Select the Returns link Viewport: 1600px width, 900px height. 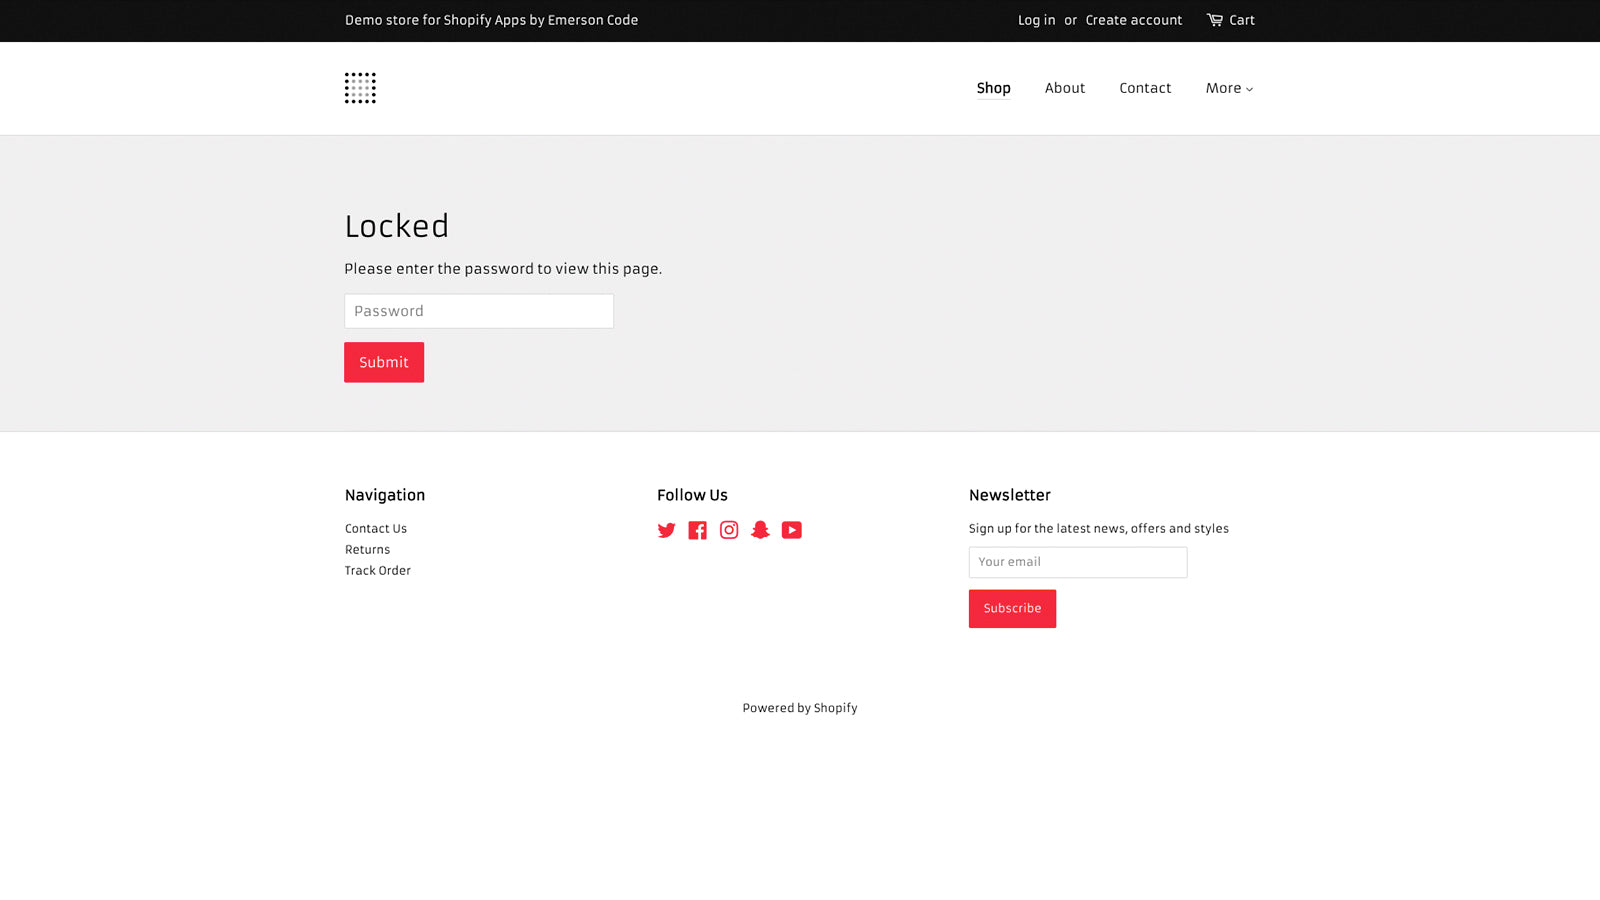click(x=367, y=549)
